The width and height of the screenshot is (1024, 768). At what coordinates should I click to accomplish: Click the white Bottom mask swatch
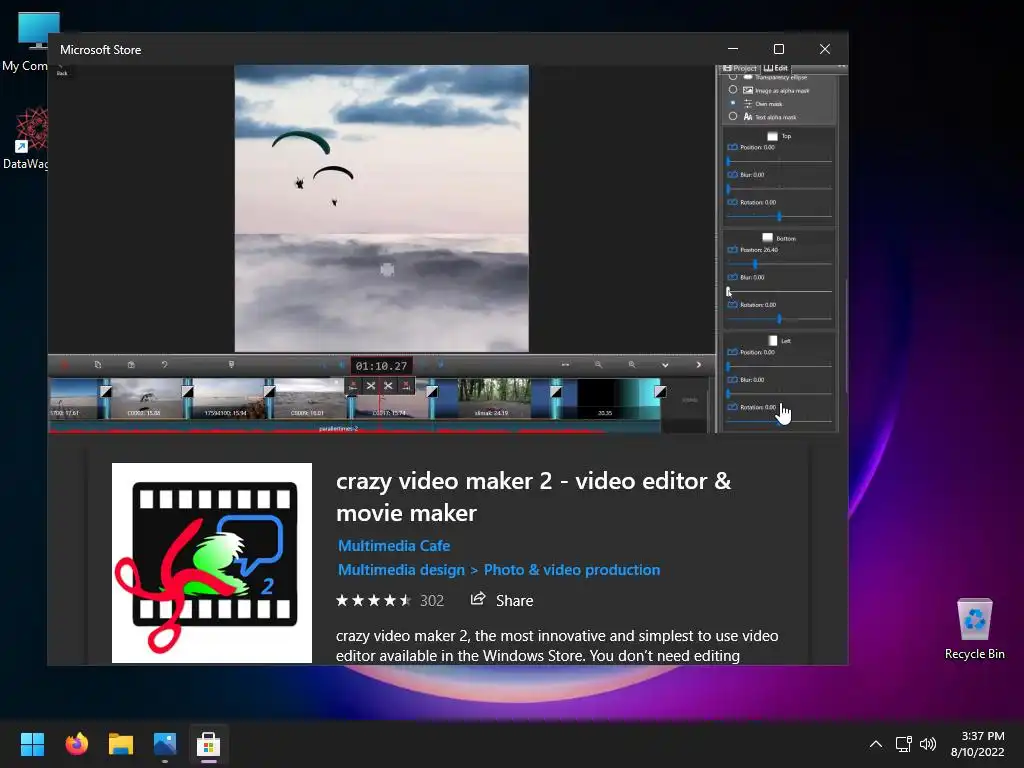767,238
